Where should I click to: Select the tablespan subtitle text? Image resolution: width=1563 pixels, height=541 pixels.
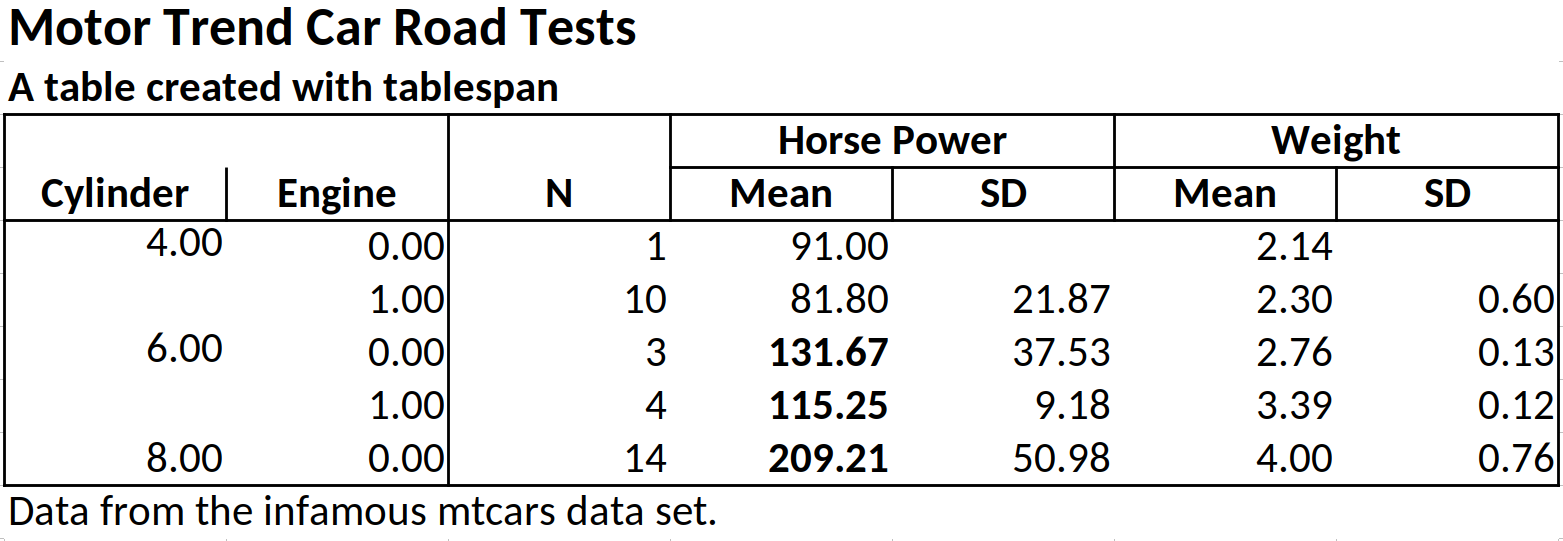click(x=283, y=88)
